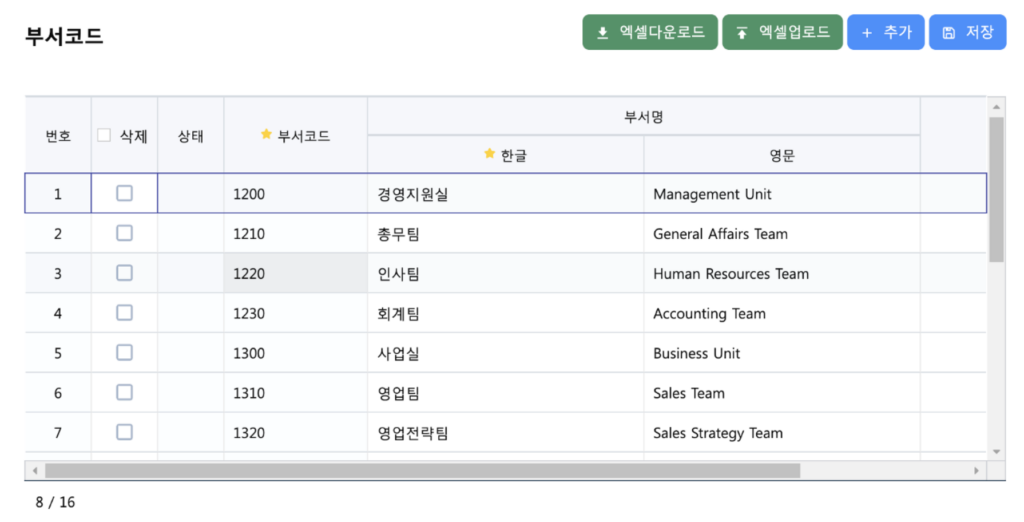This screenshot has height=522, width=1024.
Task: Click the scroll right arrow icon
Action: tap(977, 470)
